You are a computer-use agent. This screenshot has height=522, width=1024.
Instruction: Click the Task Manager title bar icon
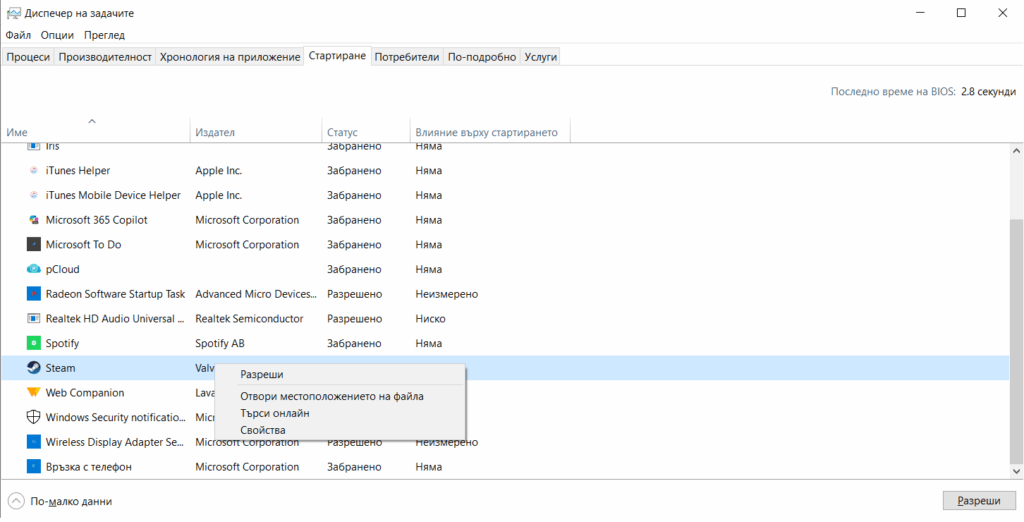tap(13, 13)
